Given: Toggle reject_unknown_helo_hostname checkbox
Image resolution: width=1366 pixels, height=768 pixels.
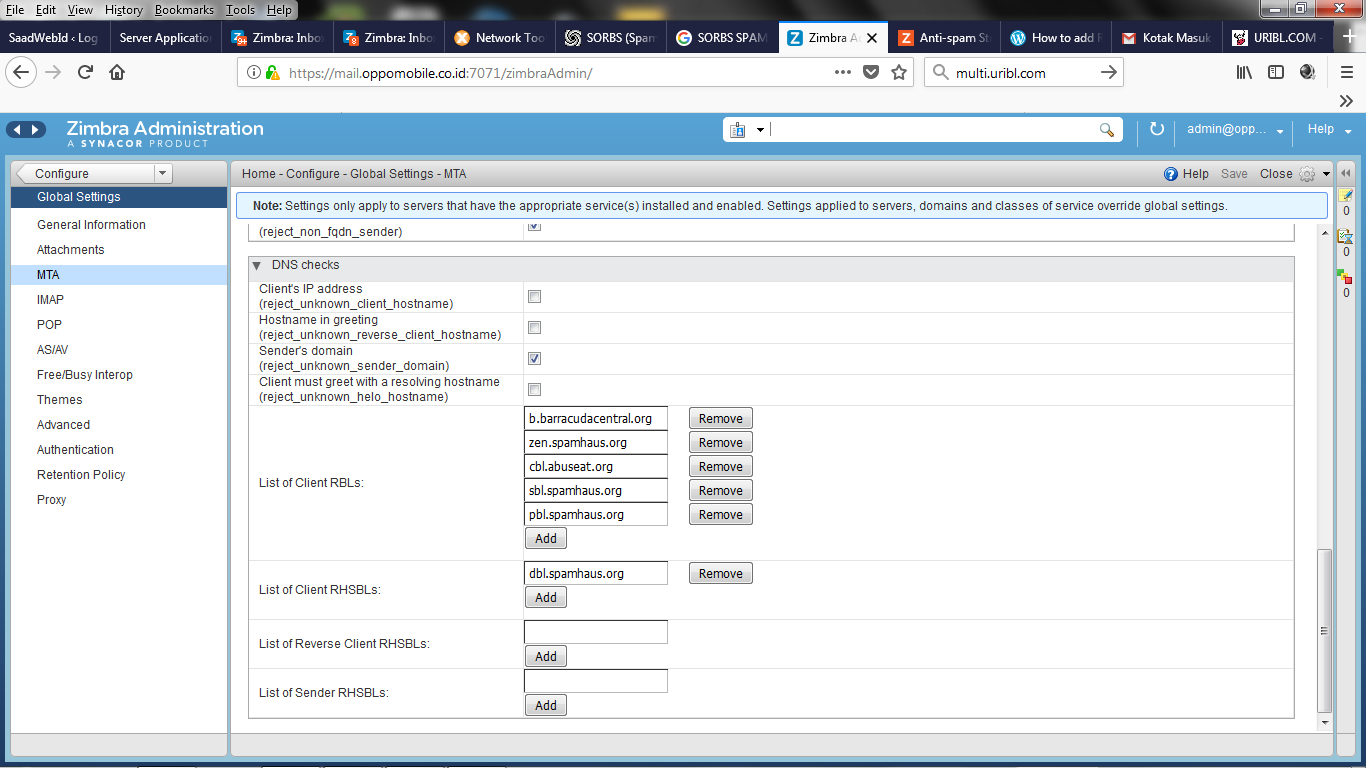Looking at the screenshot, I should (x=534, y=390).
